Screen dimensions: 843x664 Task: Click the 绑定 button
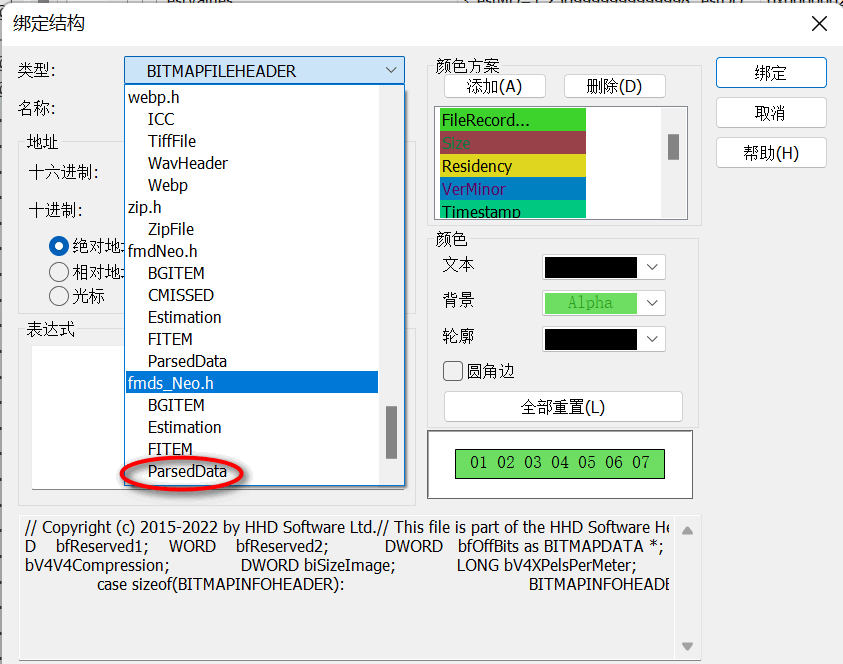point(771,72)
